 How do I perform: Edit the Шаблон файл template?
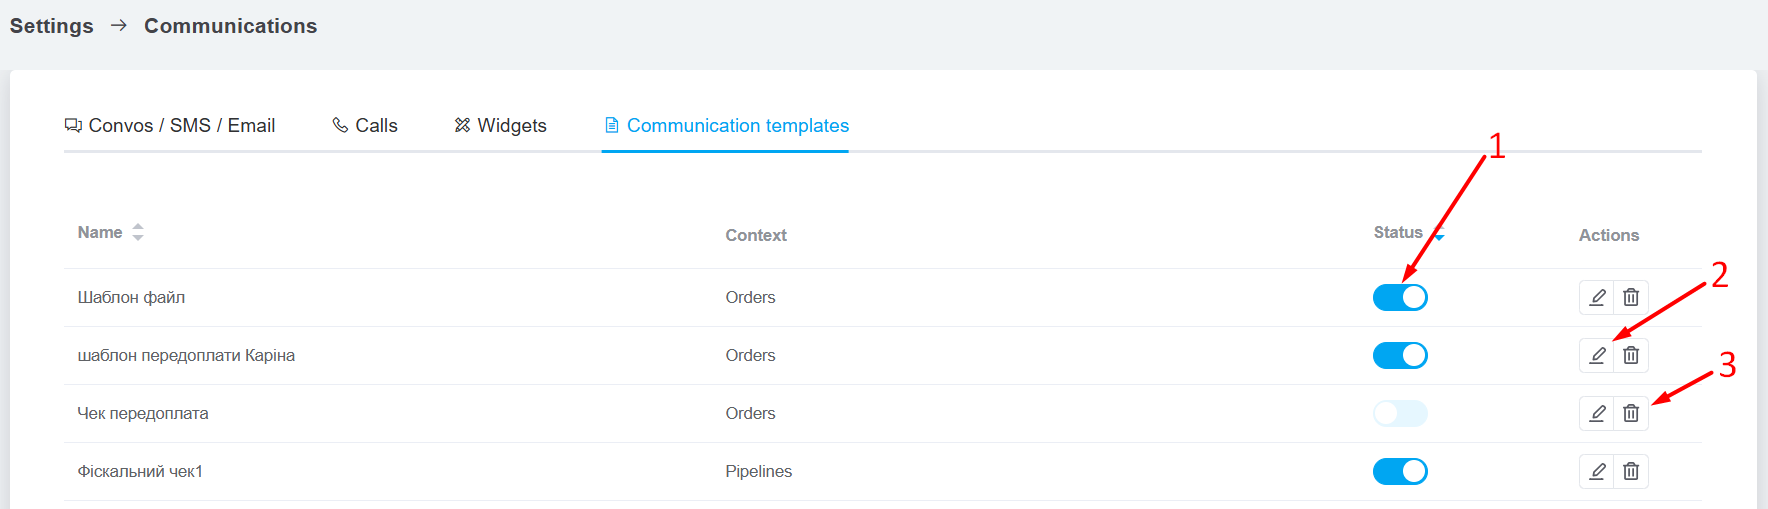tap(1597, 297)
